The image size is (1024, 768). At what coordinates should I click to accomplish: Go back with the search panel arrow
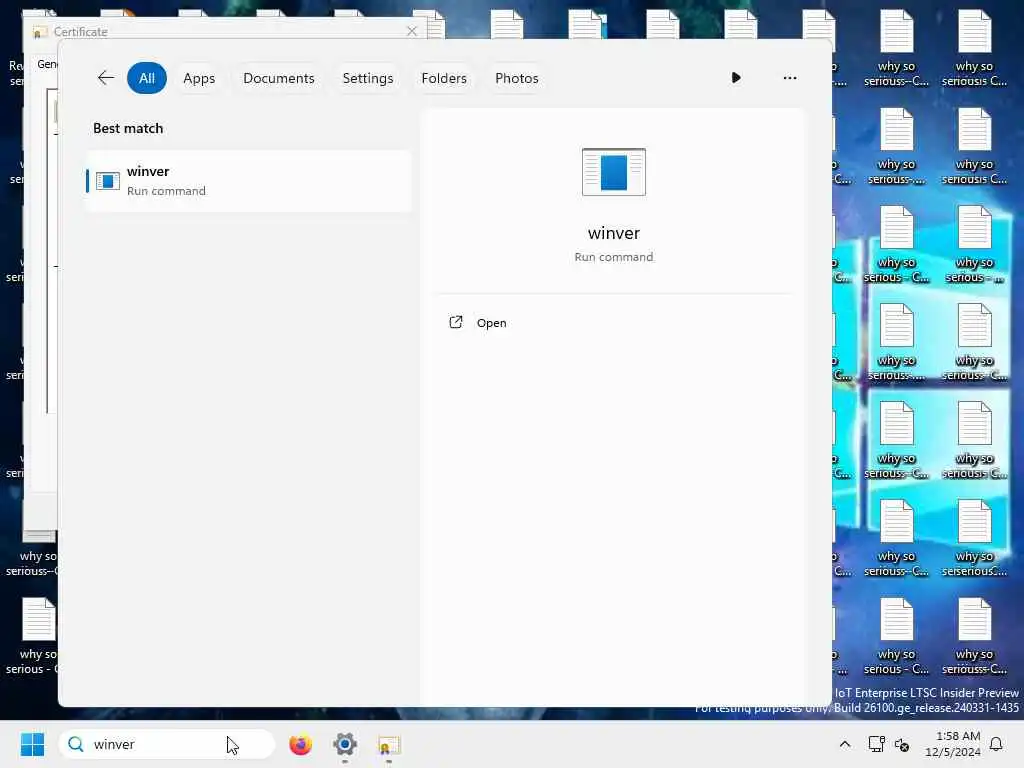(x=106, y=78)
